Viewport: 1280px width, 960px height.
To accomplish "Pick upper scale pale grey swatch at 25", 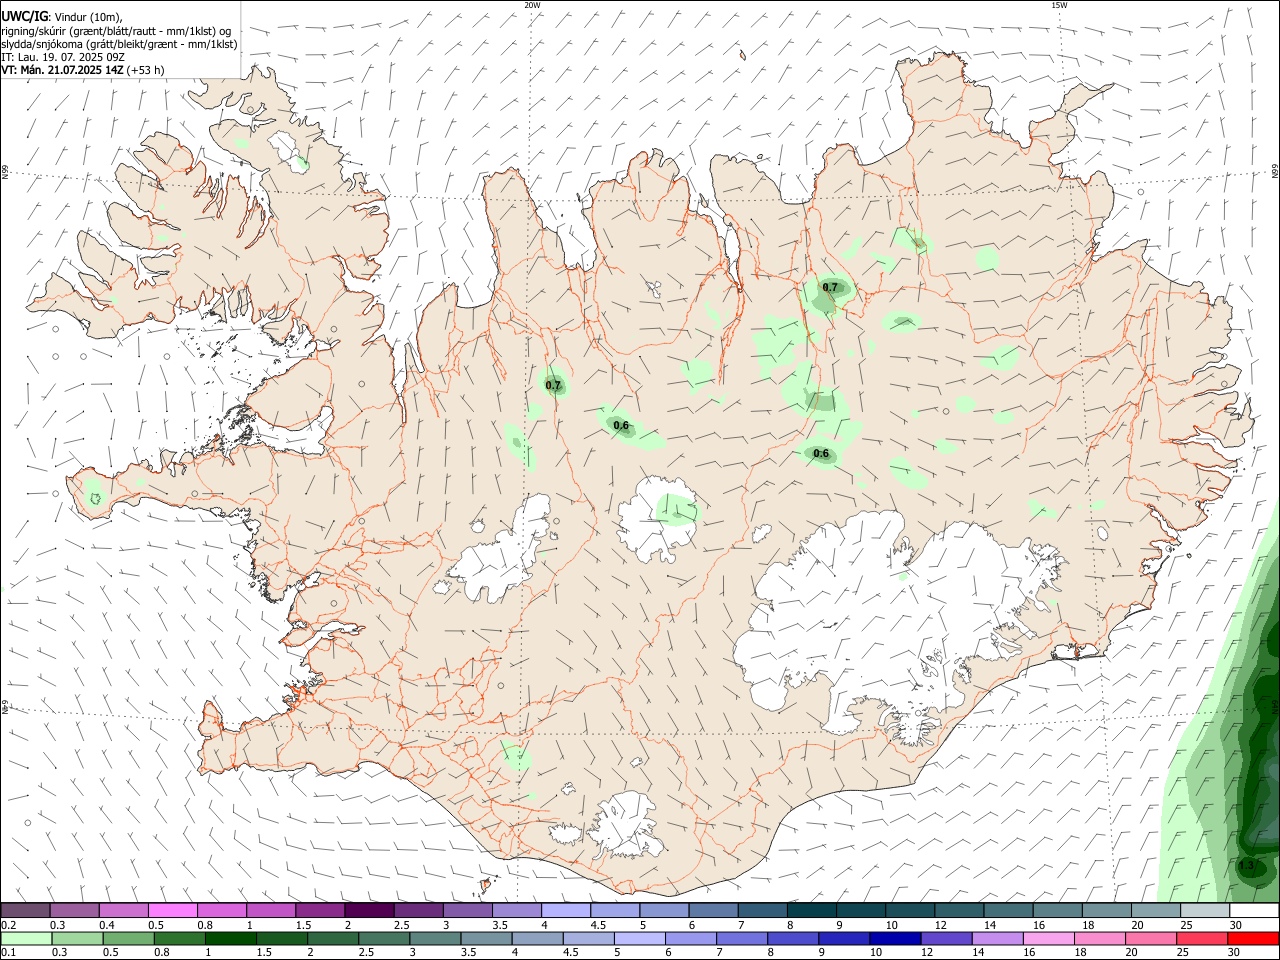I will (x=1206, y=911).
